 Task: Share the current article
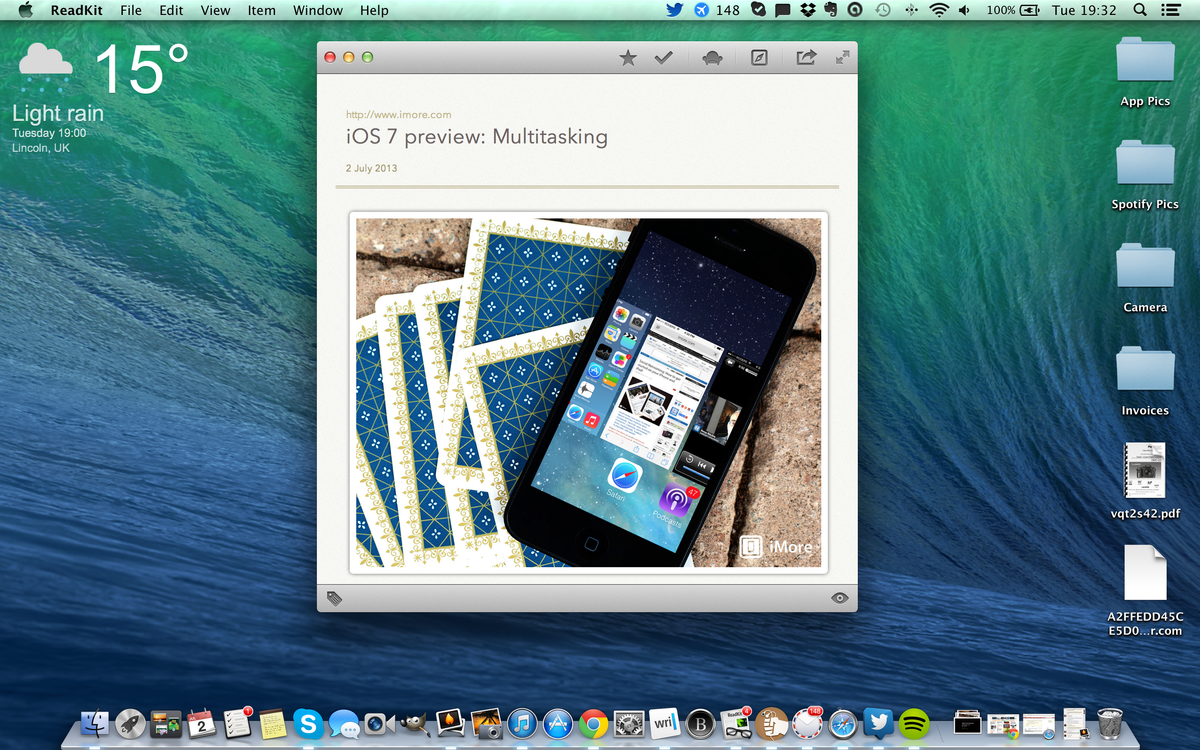805,57
